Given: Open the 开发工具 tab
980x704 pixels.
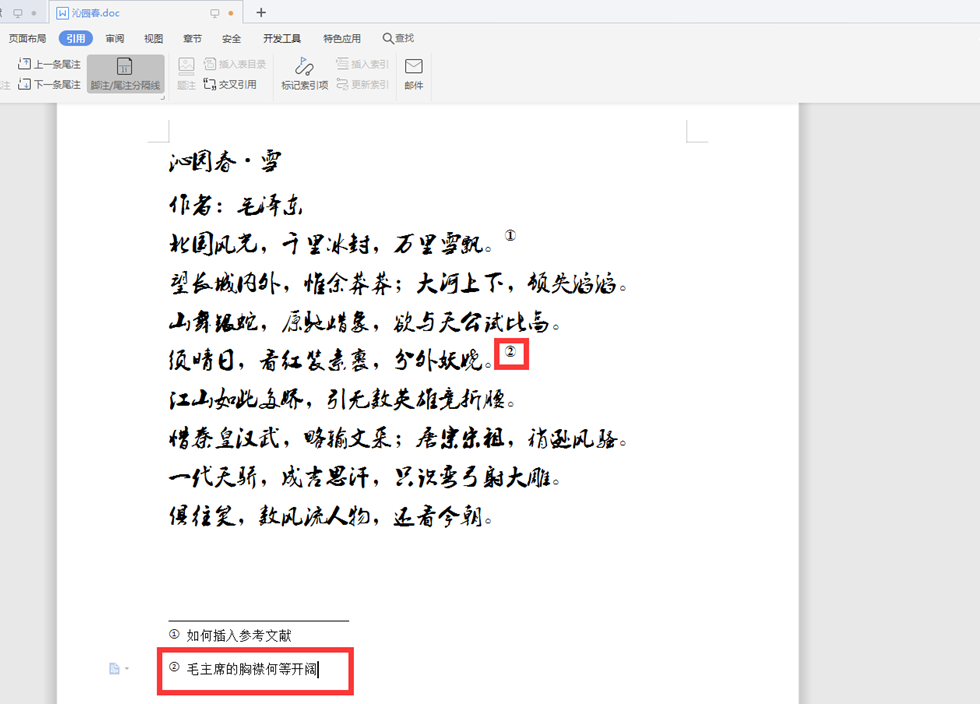Looking at the screenshot, I should [x=282, y=39].
